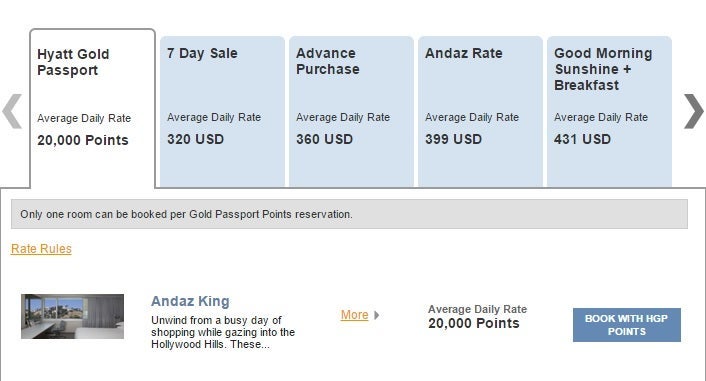
Task: Book with HGP Points button
Action: 627,325
